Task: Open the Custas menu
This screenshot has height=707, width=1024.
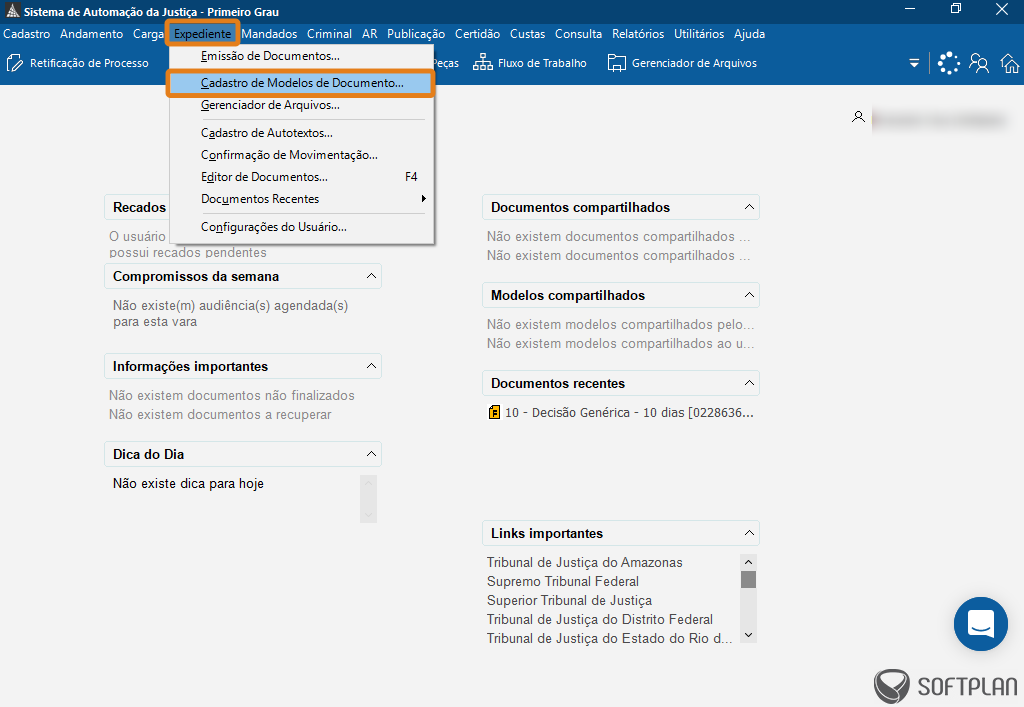Action: pyautogui.click(x=528, y=34)
